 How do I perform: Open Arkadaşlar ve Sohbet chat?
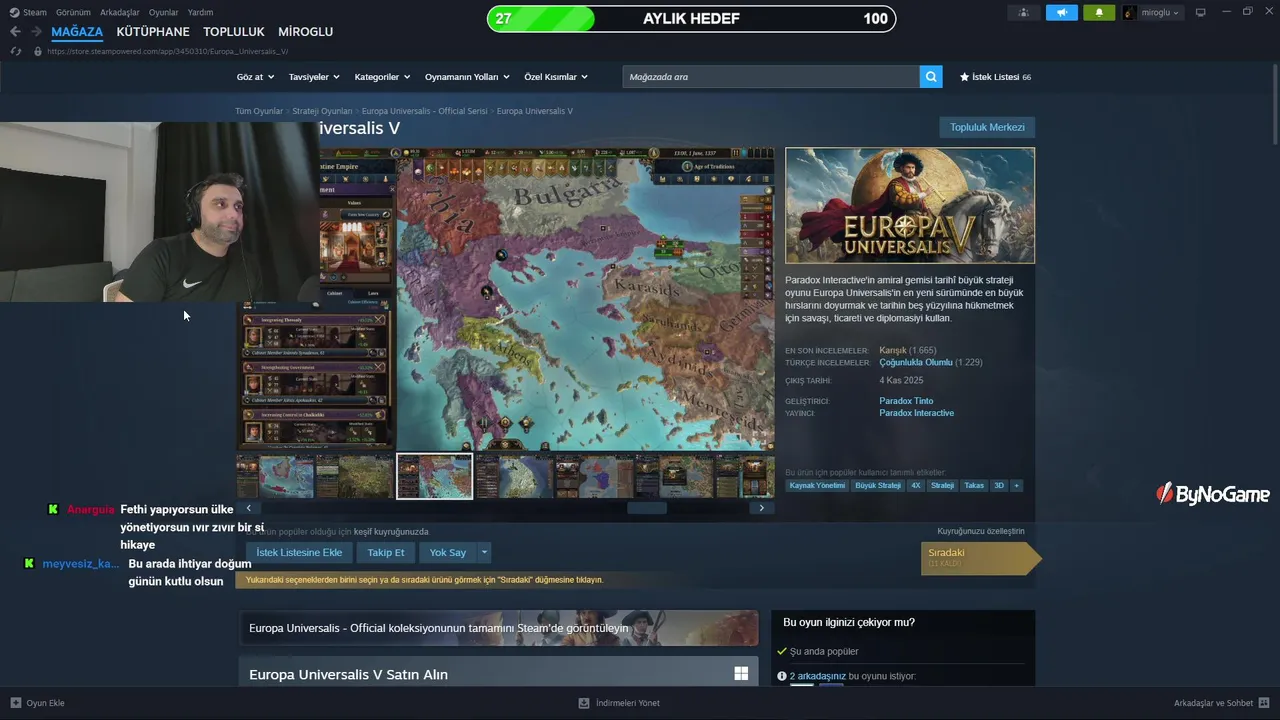point(1221,703)
